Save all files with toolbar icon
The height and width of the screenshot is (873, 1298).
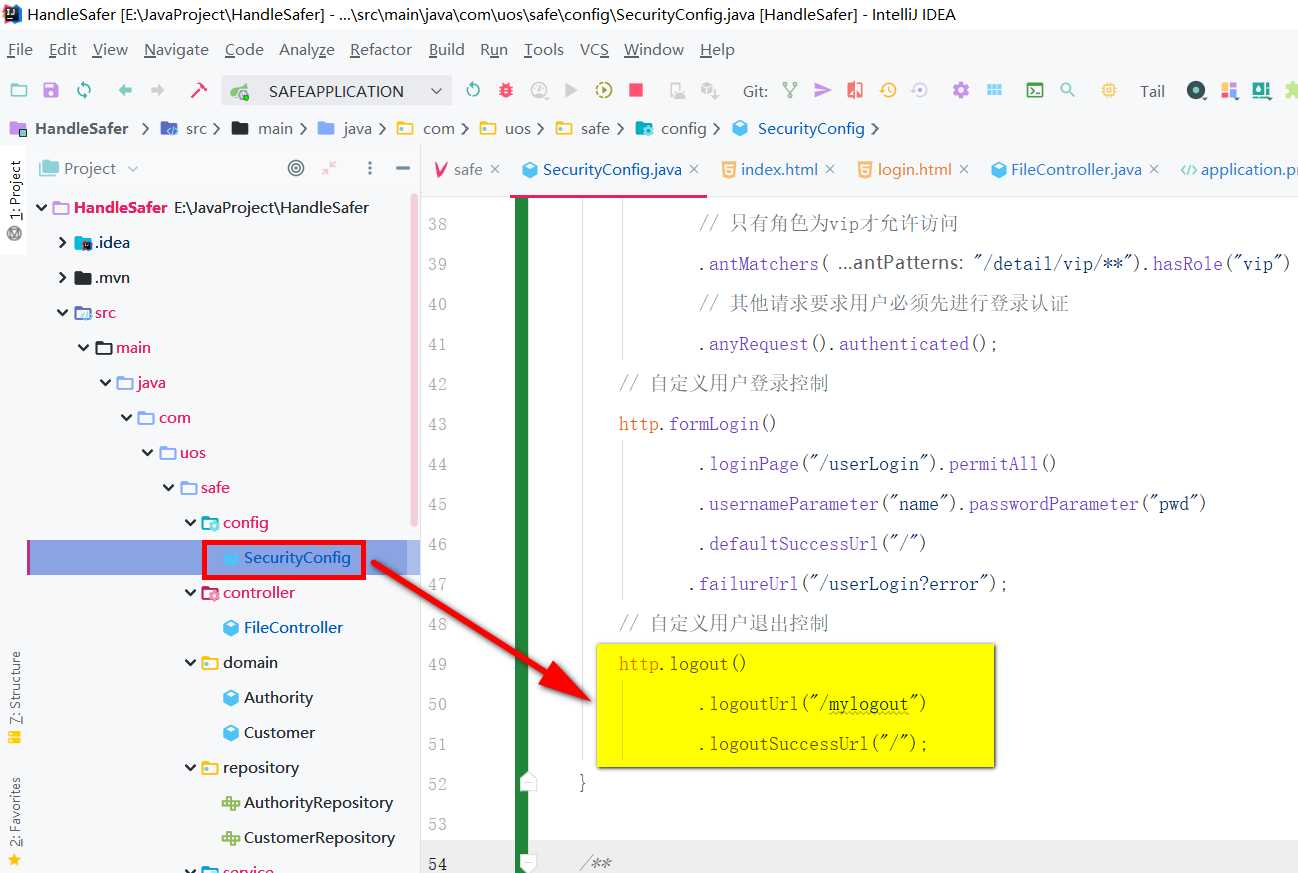(51, 90)
